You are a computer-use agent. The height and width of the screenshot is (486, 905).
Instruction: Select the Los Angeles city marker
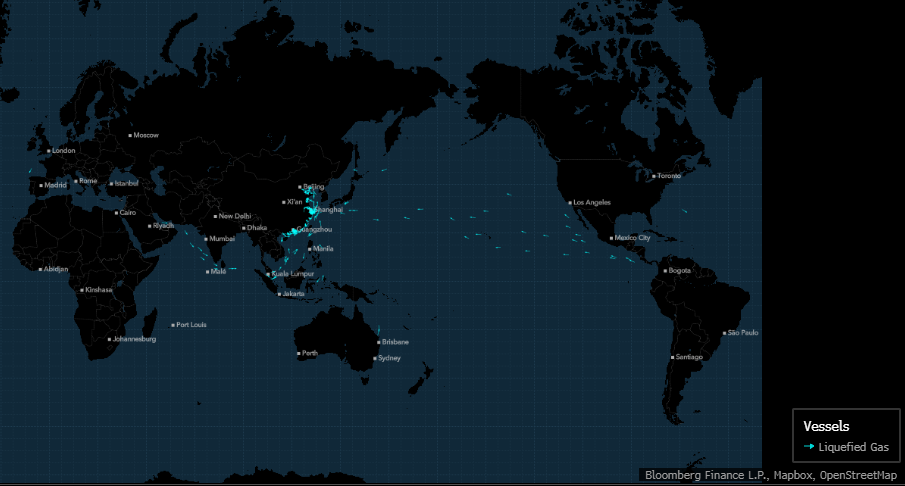coord(570,203)
